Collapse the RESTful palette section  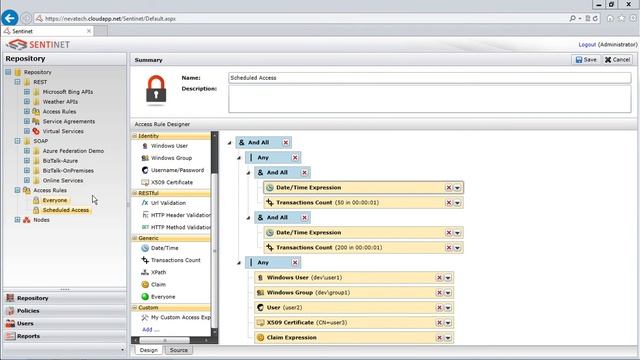tap(135, 193)
